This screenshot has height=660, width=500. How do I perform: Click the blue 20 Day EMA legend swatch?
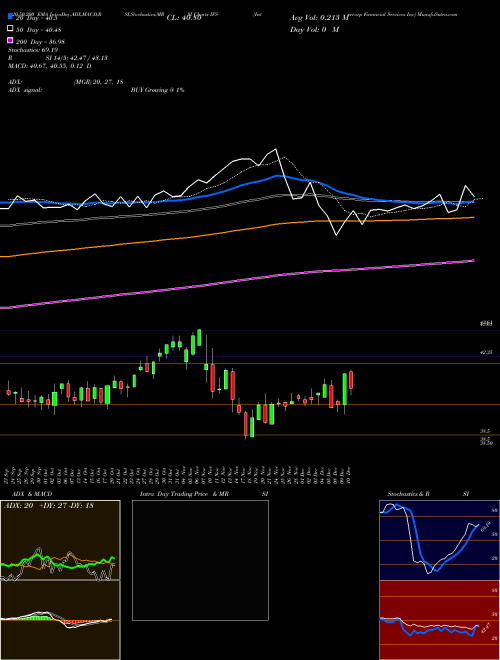[x=11, y=17]
